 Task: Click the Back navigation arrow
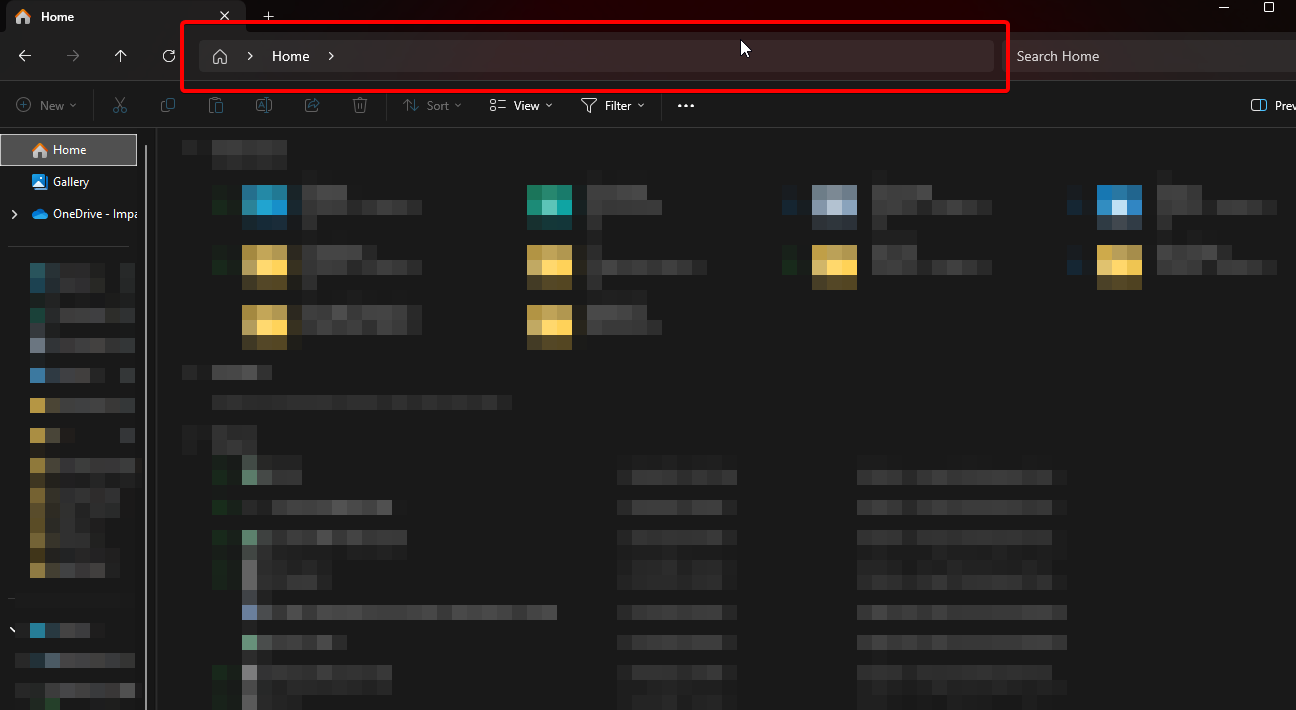click(x=25, y=56)
